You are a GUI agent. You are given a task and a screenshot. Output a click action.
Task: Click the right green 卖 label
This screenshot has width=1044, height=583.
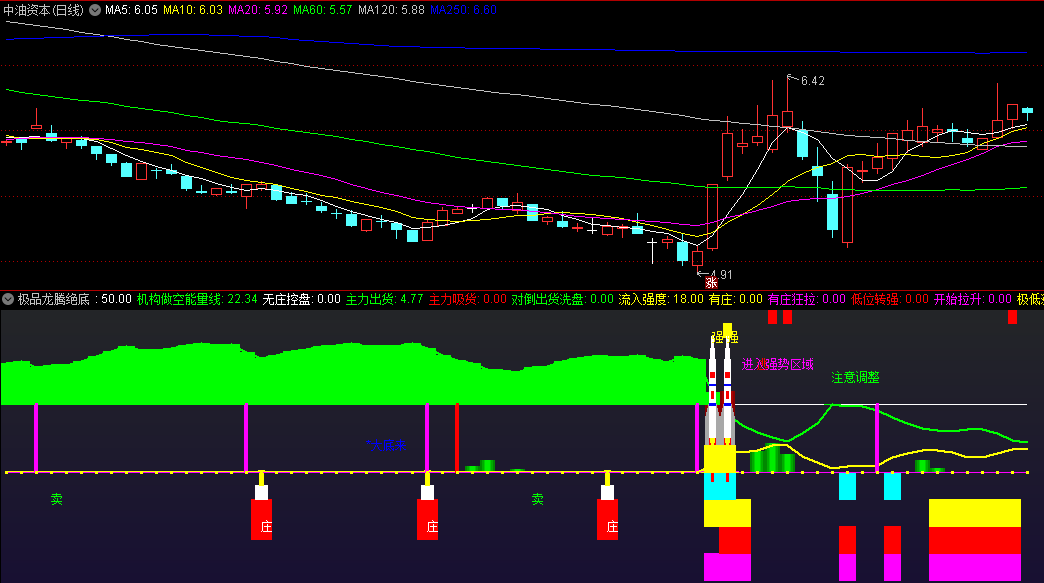(537, 499)
